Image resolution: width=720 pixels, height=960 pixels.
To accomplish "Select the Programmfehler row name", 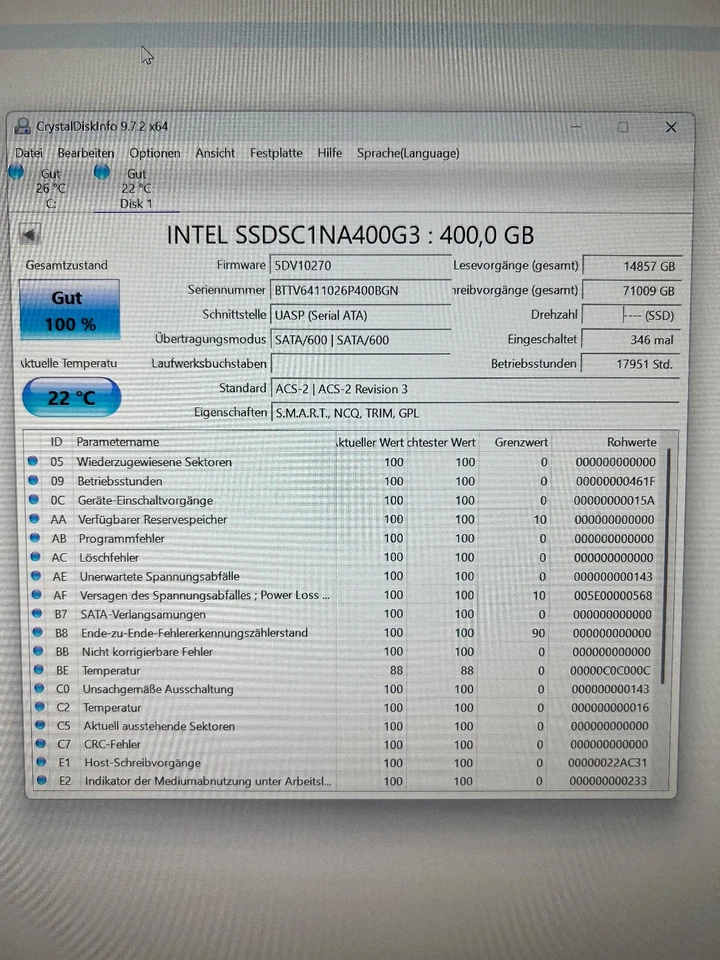I will pyautogui.click(x=122, y=539).
